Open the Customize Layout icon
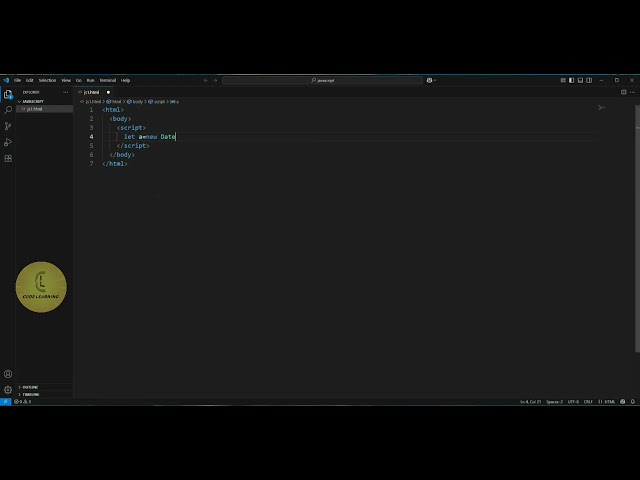The width and height of the screenshot is (640, 480). (563, 80)
